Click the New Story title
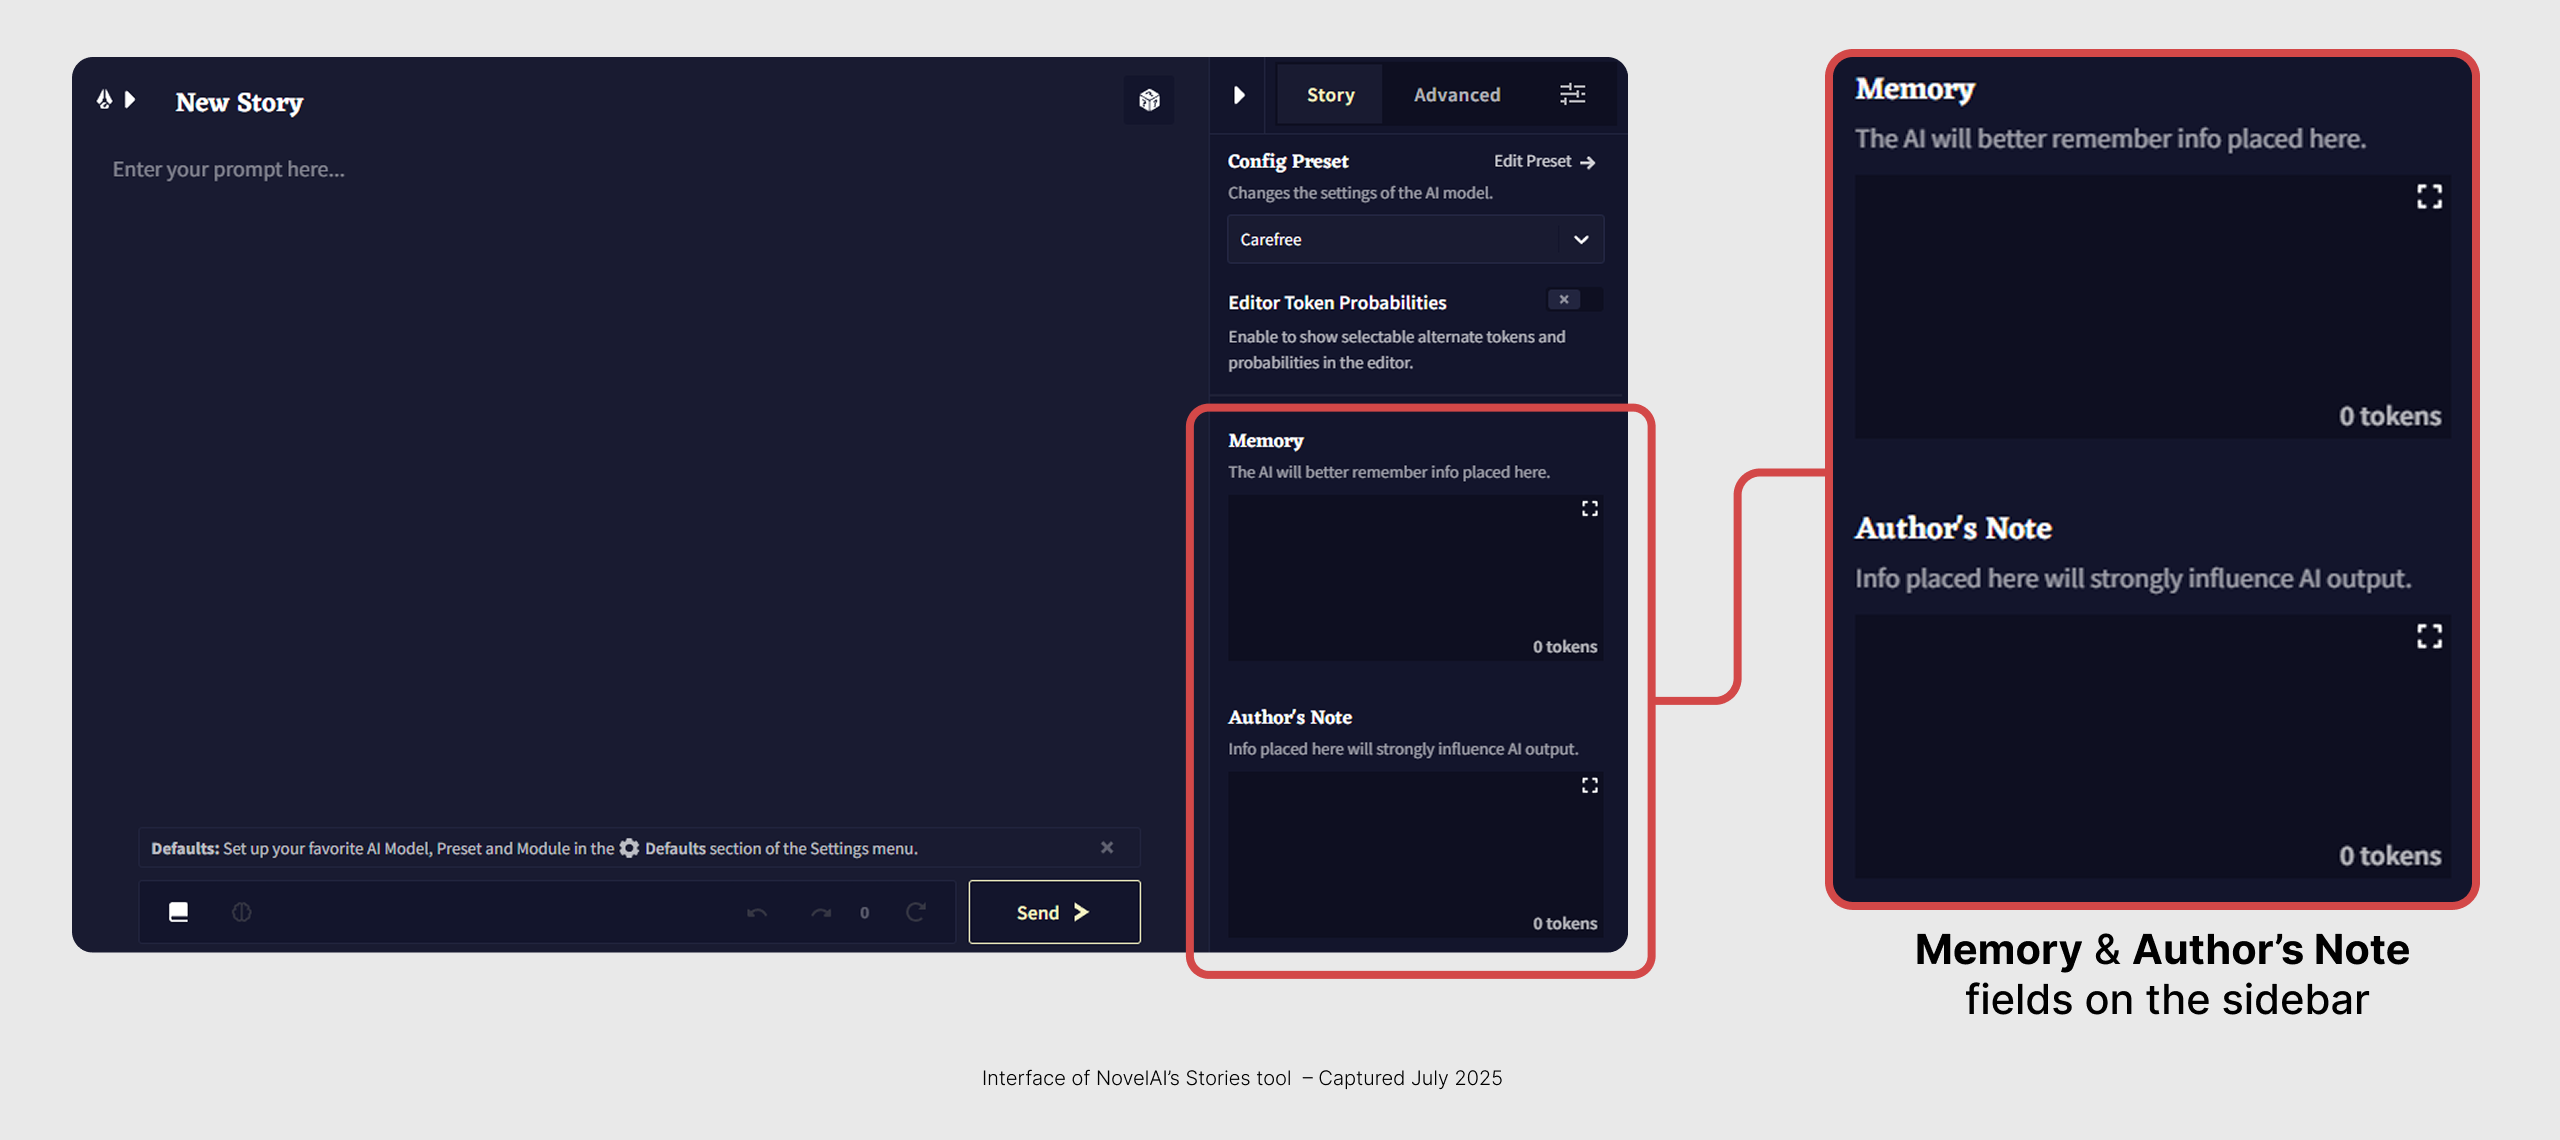Image resolution: width=2560 pixels, height=1140 pixels. (239, 102)
